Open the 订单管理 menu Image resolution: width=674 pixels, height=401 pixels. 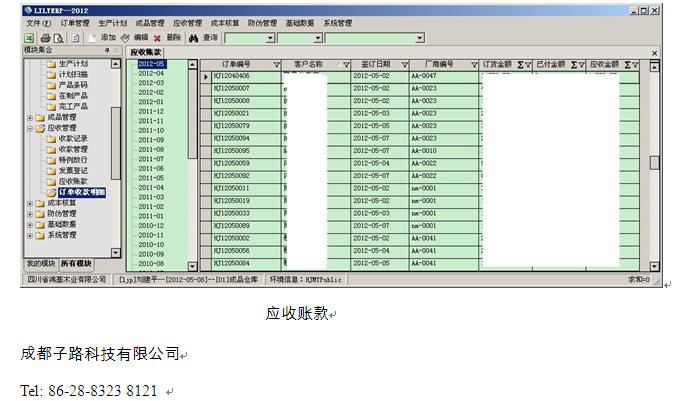74,22
